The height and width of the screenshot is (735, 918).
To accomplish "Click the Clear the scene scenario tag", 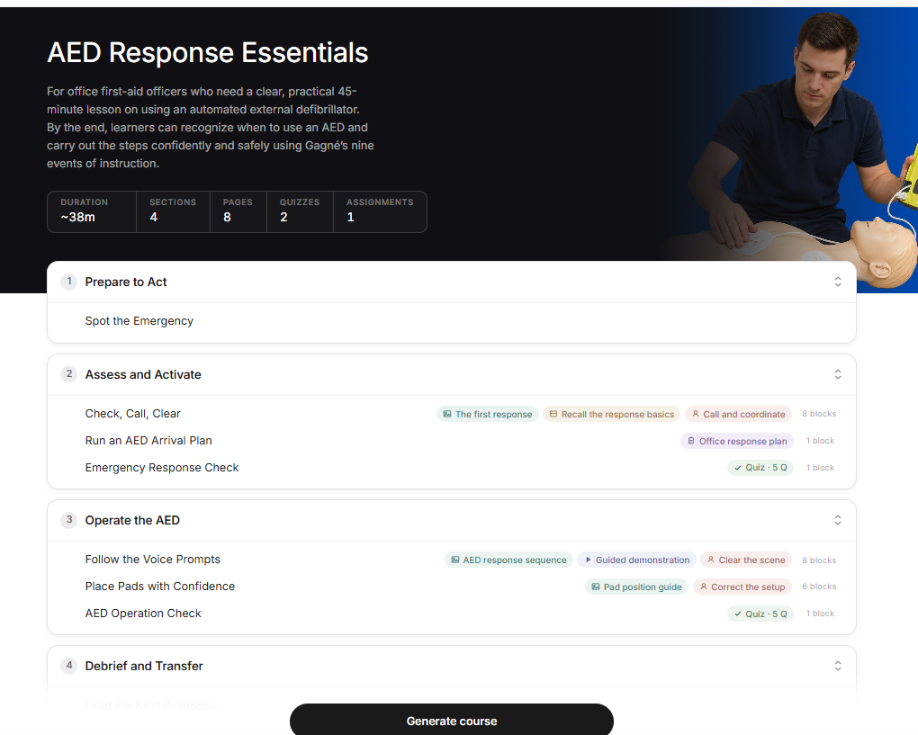I will [746, 560].
